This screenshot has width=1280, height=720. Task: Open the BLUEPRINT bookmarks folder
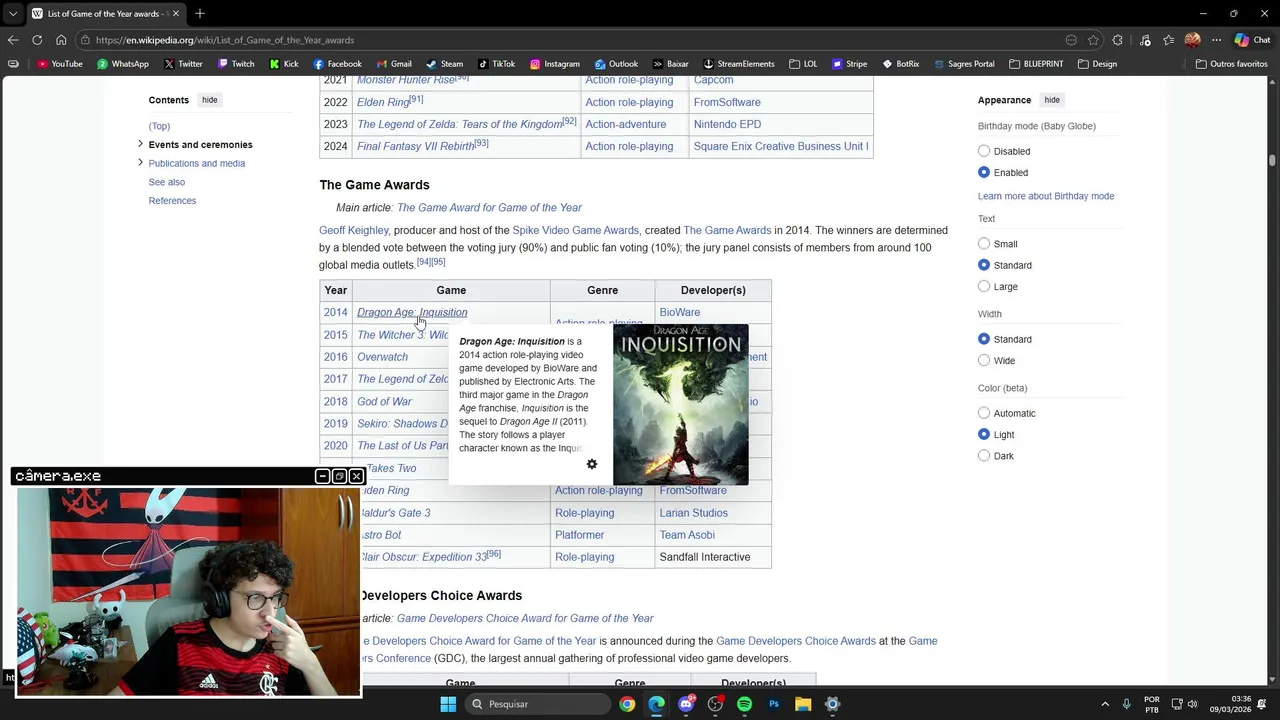(1036, 64)
